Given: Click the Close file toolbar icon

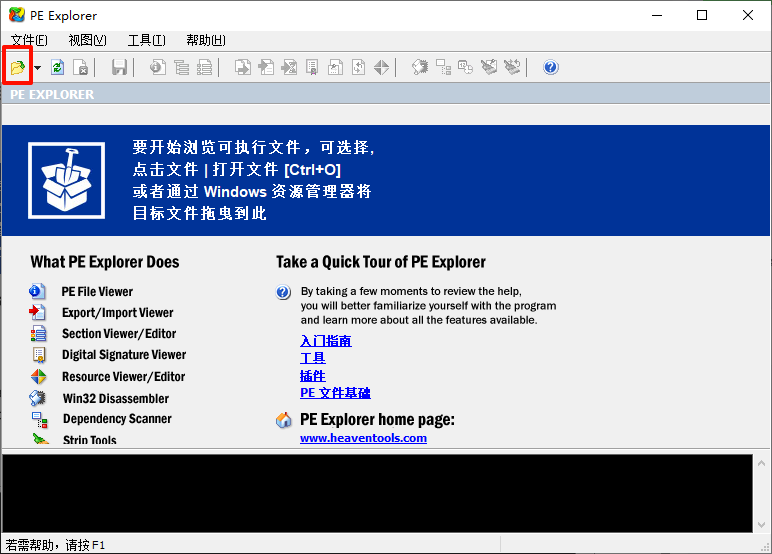Looking at the screenshot, I should (x=81, y=67).
